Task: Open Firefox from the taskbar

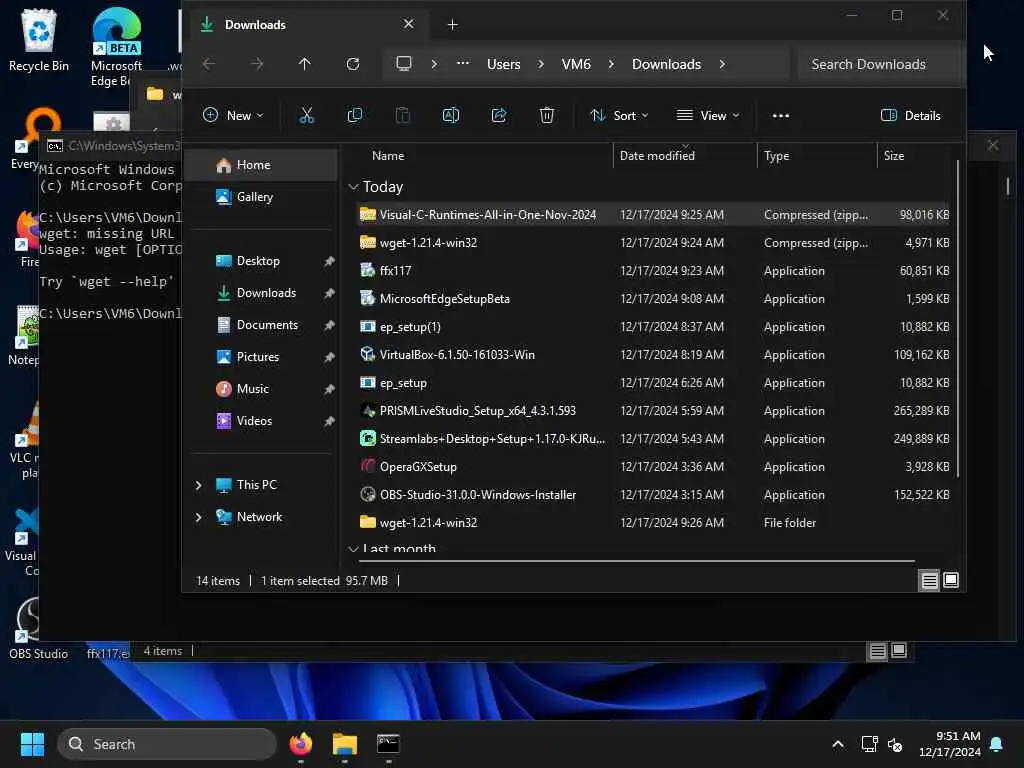Action: click(x=300, y=744)
